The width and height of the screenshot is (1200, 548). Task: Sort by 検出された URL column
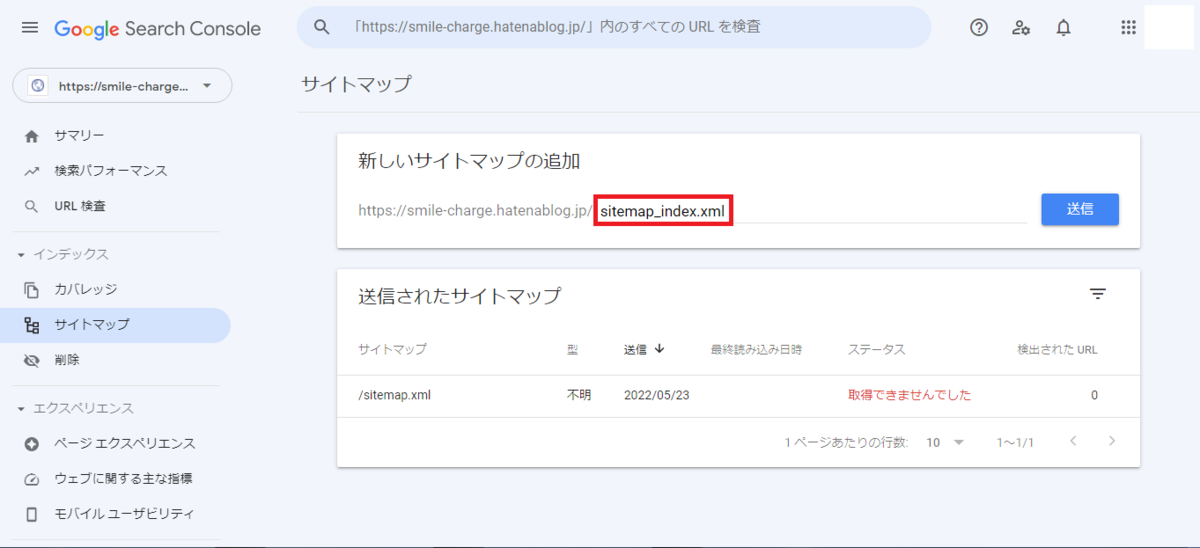(1057, 350)
